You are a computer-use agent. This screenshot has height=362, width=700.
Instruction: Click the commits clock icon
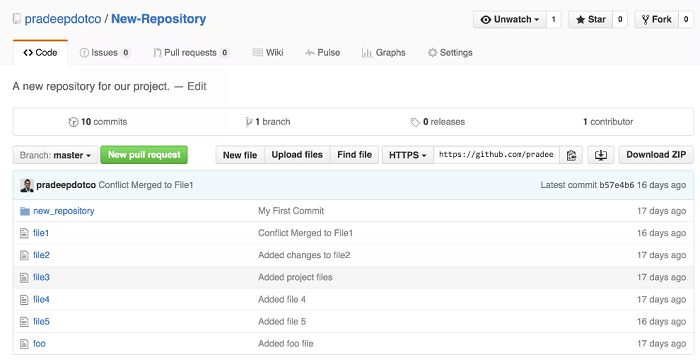(x=73, y=122)
